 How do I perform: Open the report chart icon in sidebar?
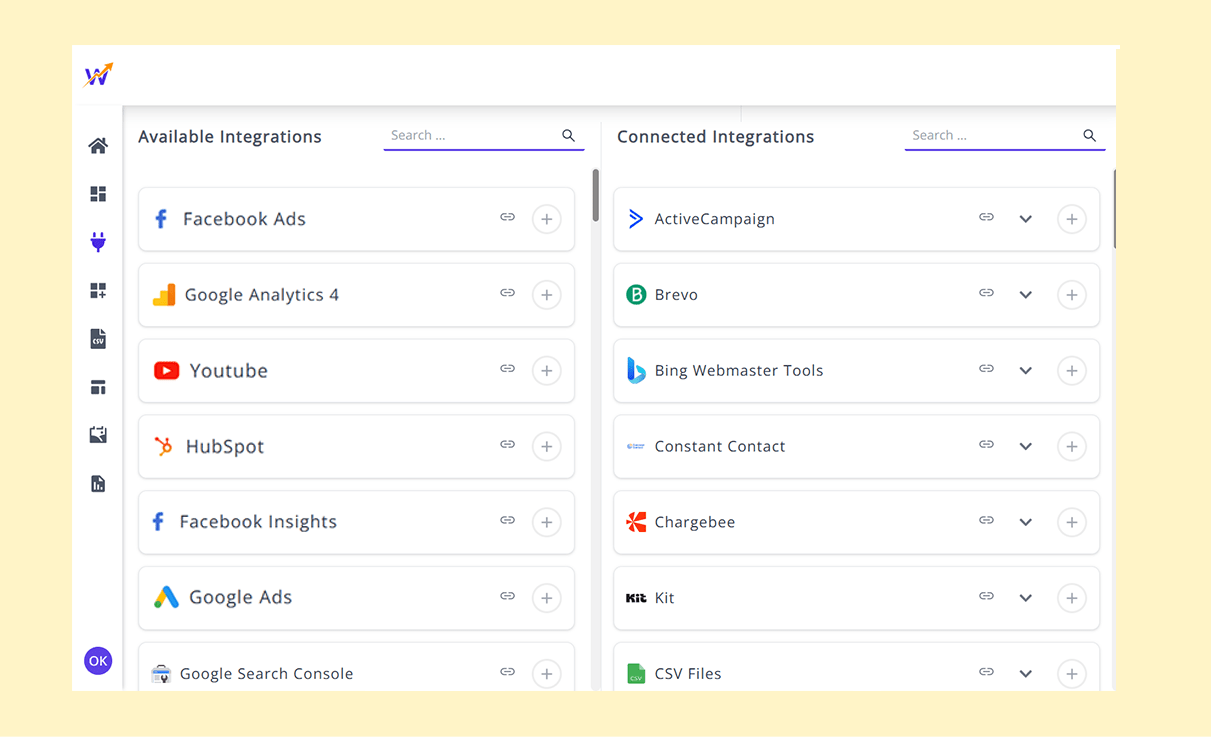98,484
